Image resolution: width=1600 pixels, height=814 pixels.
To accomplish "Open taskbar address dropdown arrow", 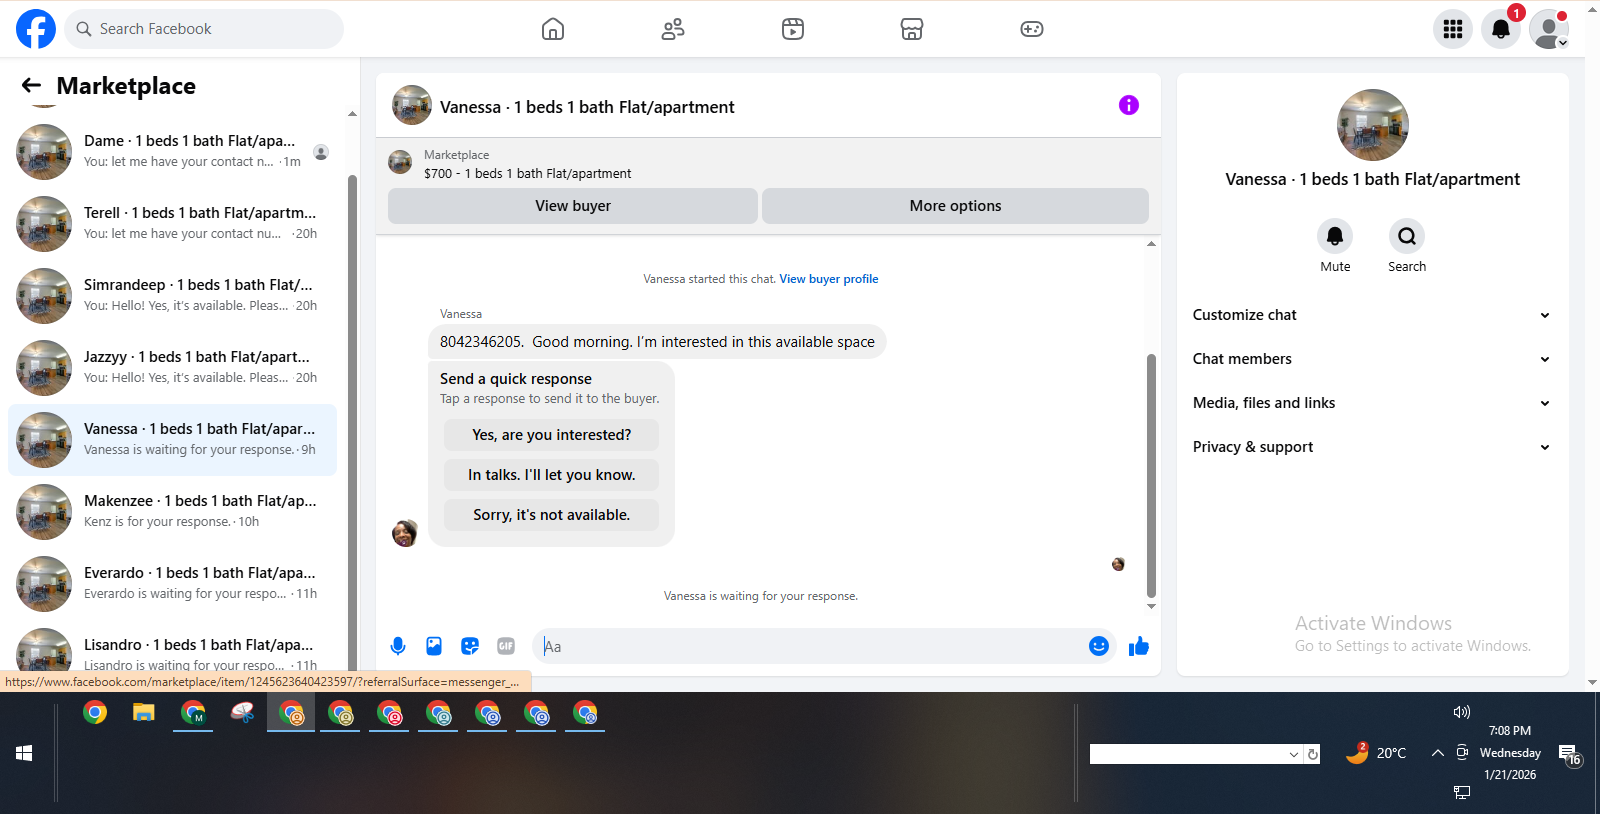I will [1294, 754].
